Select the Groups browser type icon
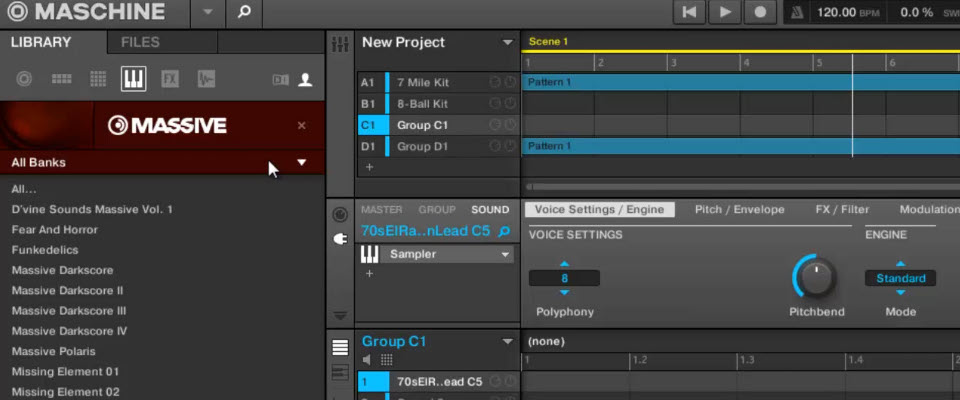Image resolution: width=960 pixels, height=400 pixels. click(61, 79)
